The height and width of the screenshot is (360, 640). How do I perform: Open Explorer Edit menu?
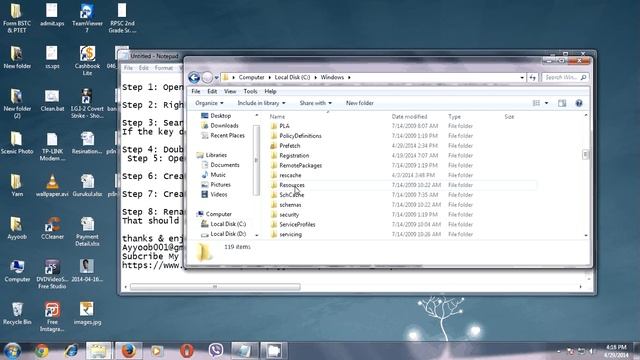(x=212, y=91)
